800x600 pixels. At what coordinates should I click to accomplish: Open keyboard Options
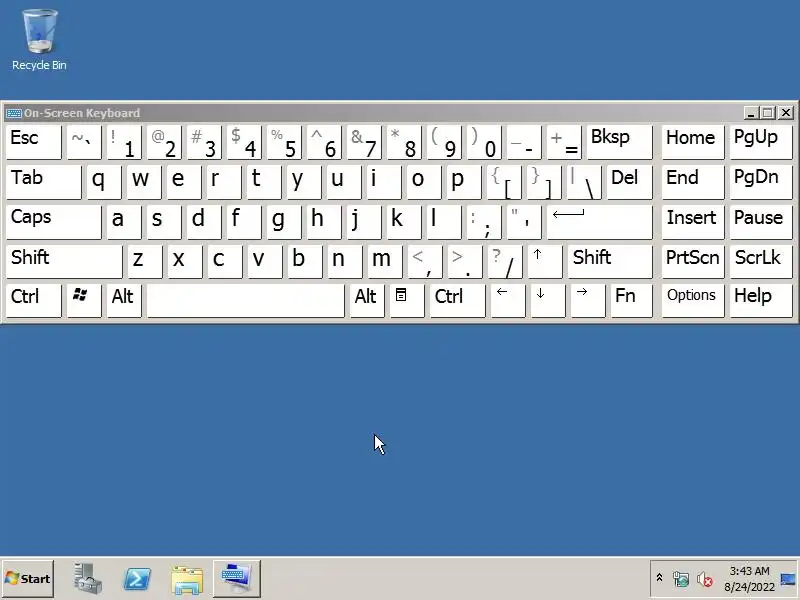click(x=693, y=301)
